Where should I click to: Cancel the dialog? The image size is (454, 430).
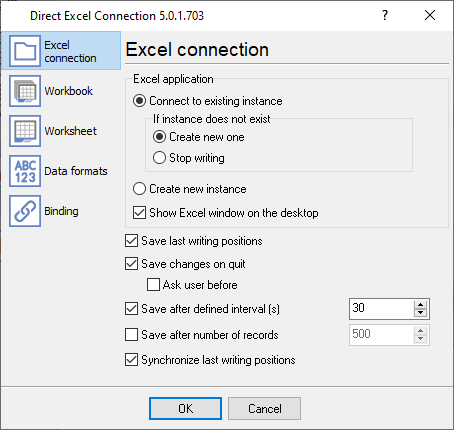point(264,408)
